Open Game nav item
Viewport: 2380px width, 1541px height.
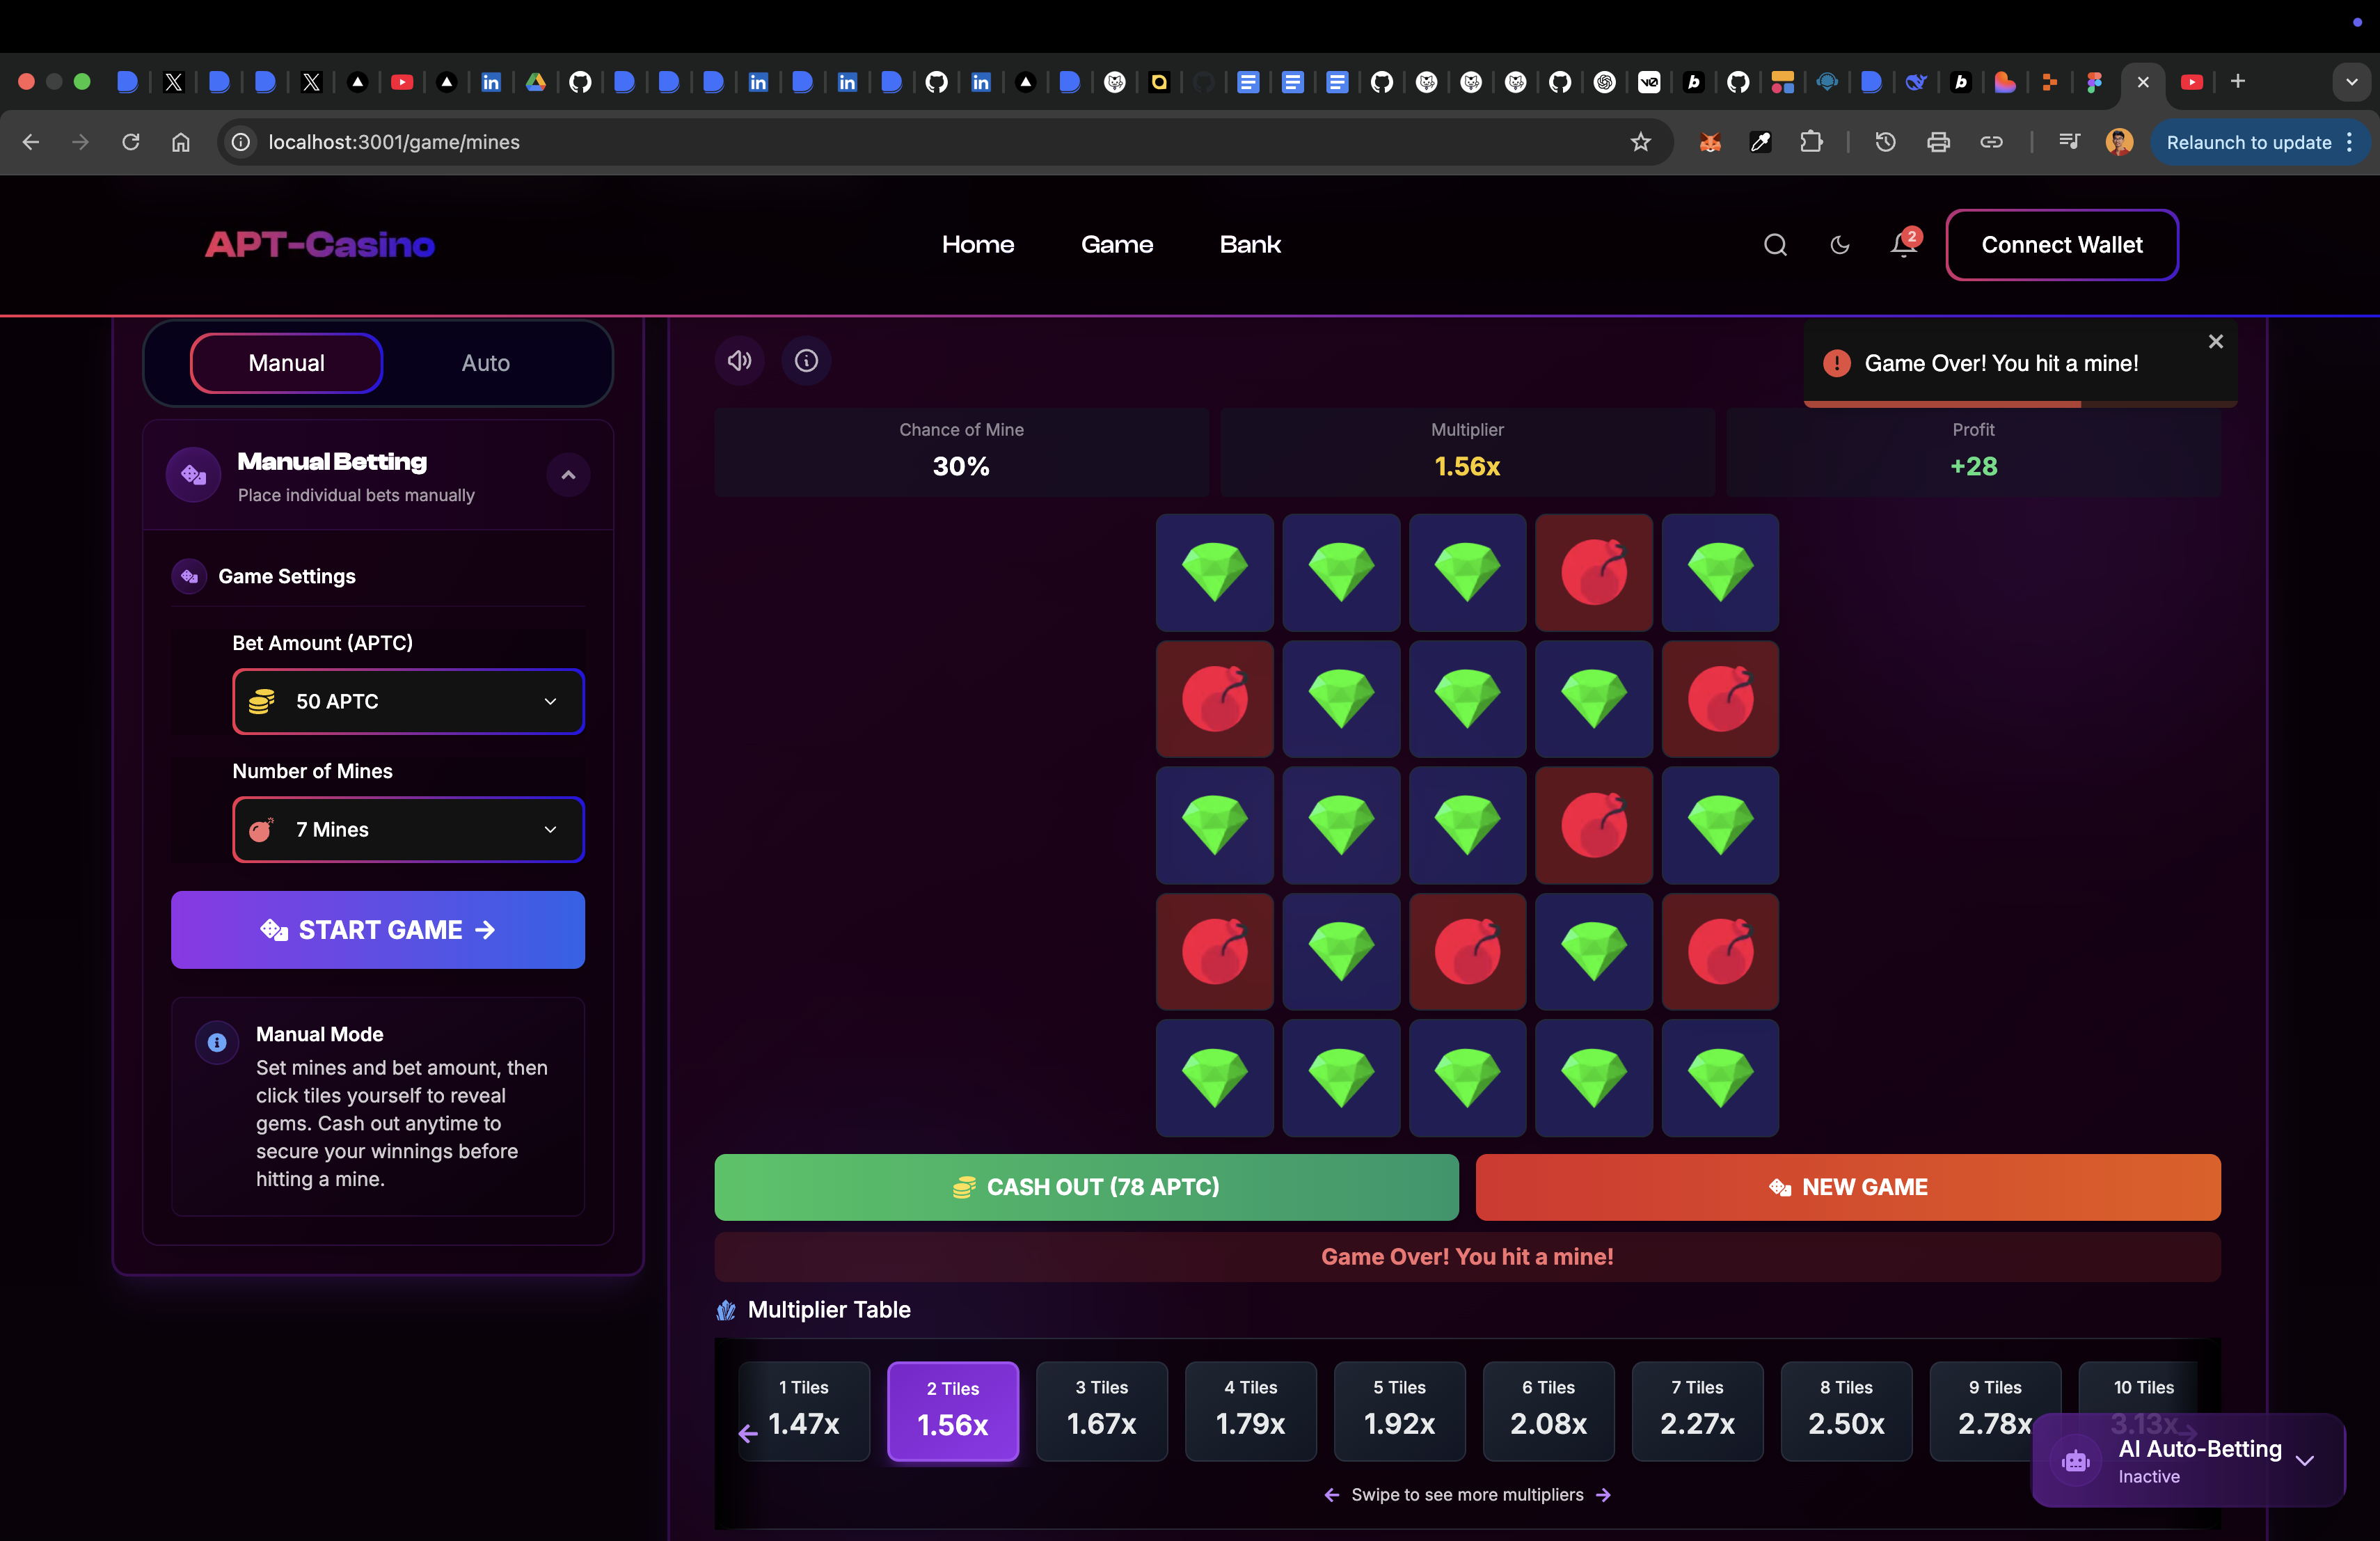click(x=1117, y=245)
